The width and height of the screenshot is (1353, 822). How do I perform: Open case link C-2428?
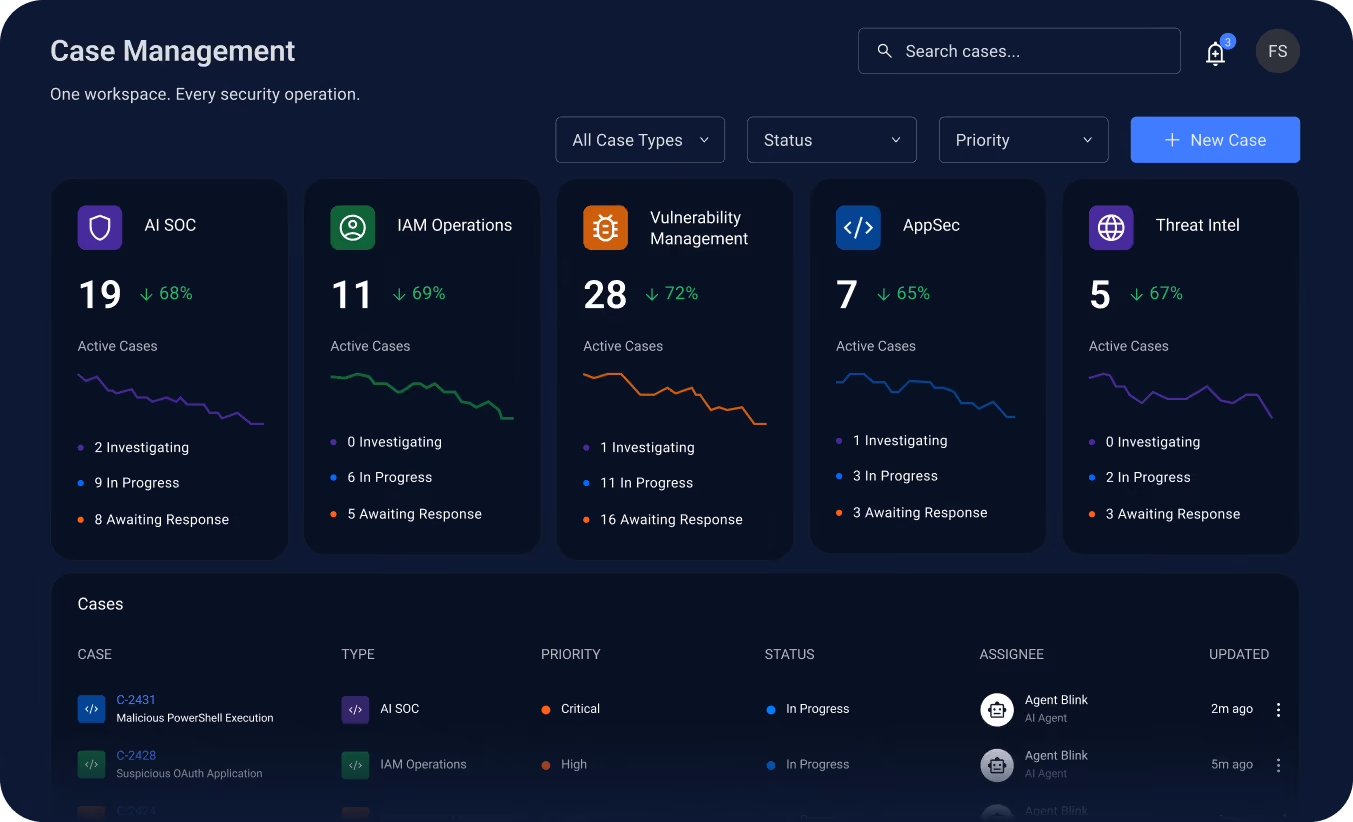point(136,755)
